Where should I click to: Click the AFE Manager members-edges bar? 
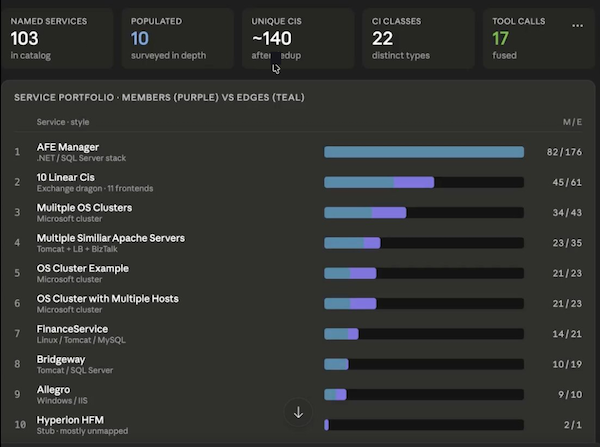click(x=424, y=152)
